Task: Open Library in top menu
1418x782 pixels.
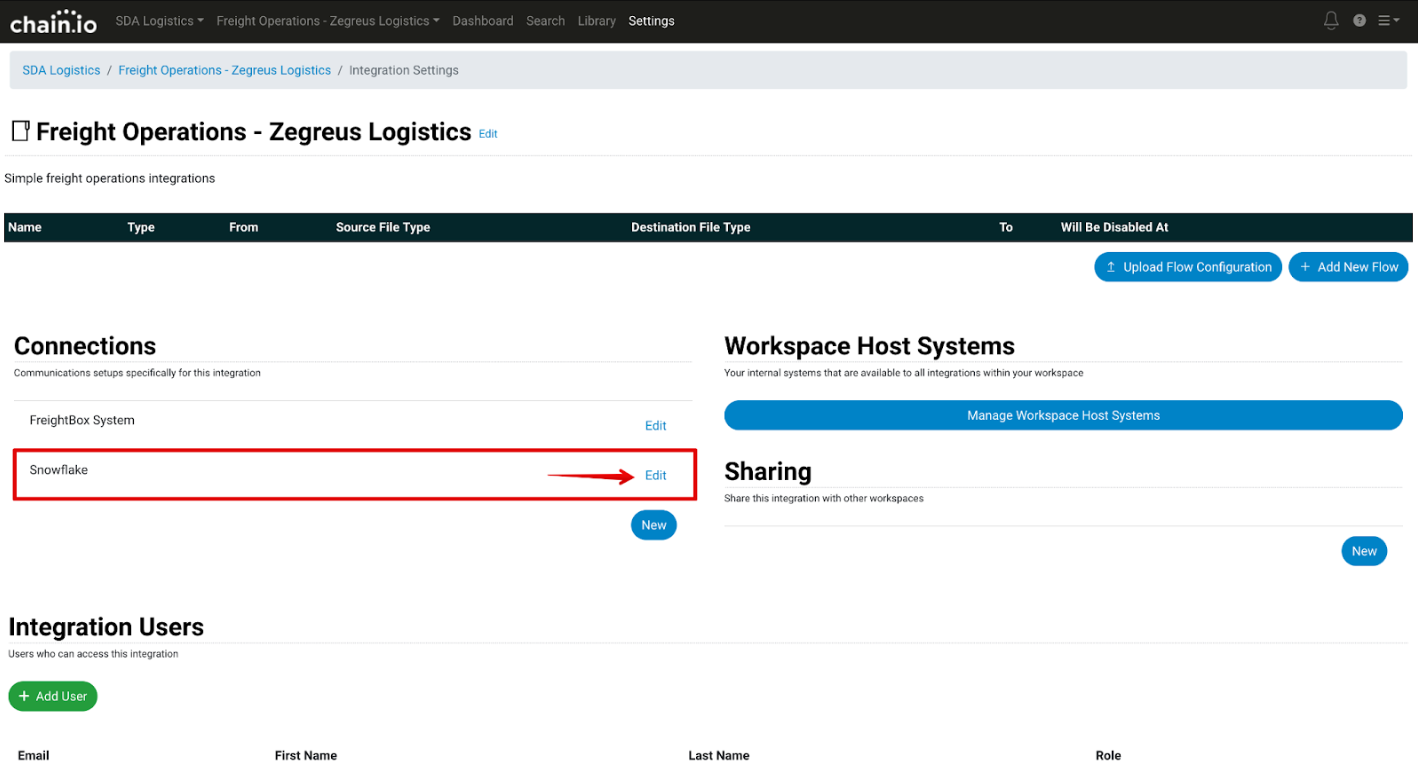Action: [x=597, y=21]
